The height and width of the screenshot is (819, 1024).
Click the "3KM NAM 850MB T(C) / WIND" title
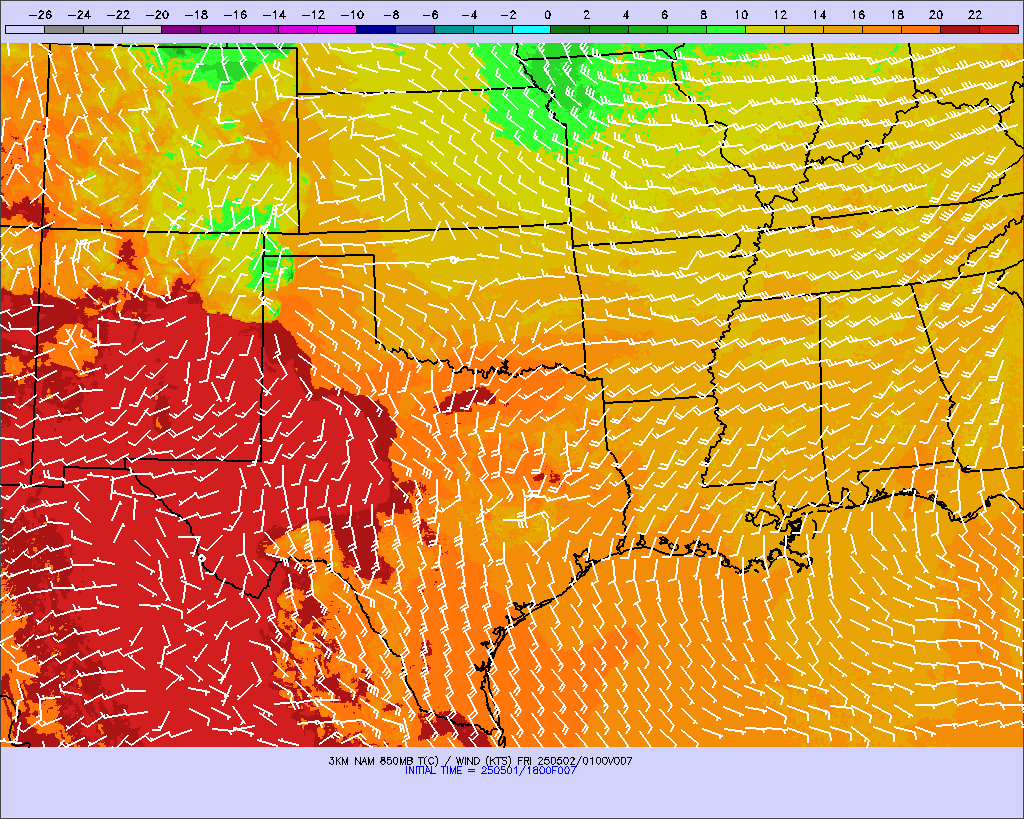pos(403,761)
